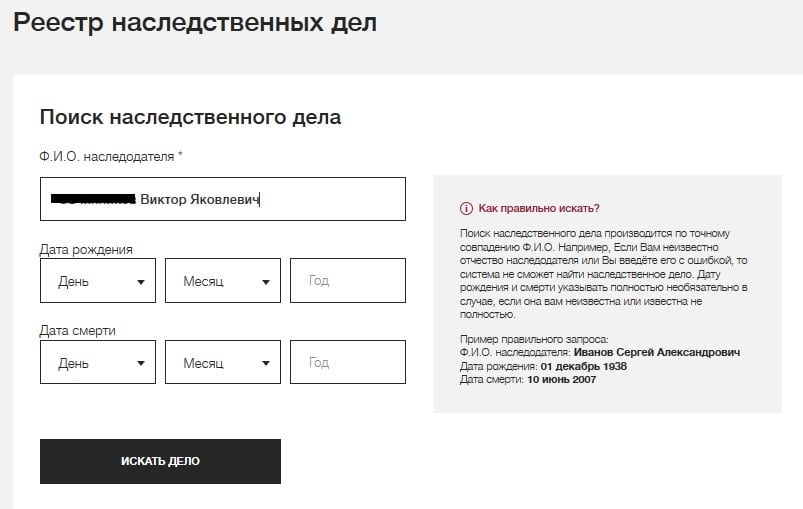Click the info icon beside 'Как правильно искать?'
803x509 pixels.
466,208
